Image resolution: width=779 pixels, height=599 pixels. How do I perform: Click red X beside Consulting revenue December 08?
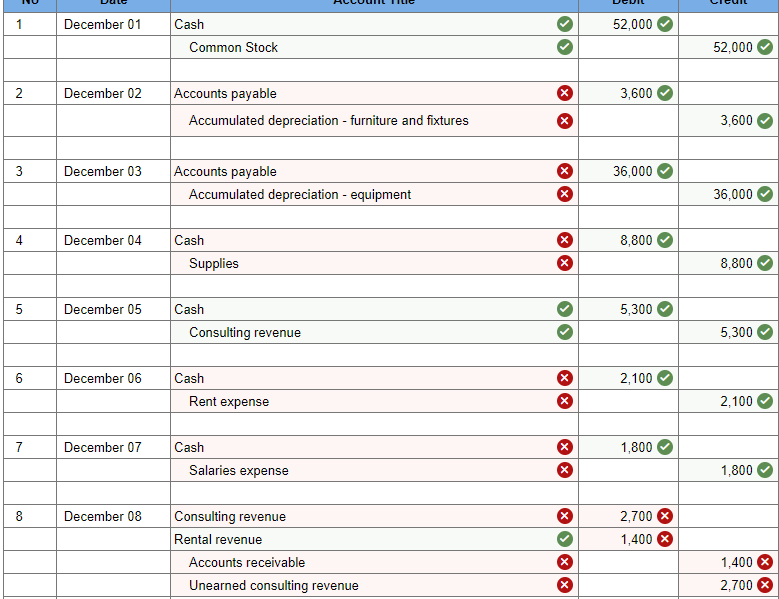pos(564,516)
